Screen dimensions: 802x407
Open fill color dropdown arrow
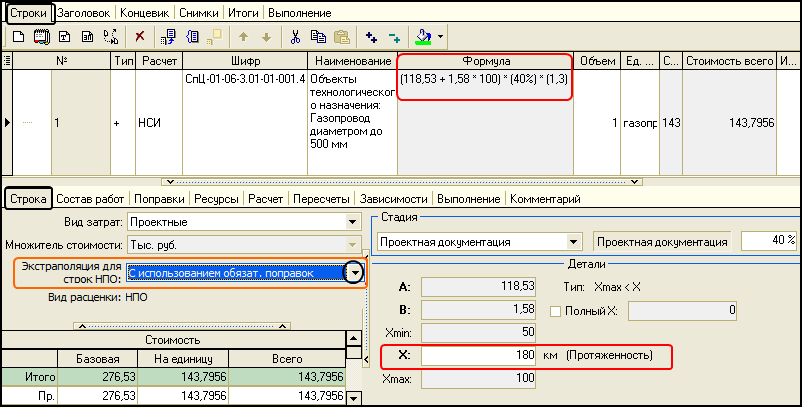[441, 36]
